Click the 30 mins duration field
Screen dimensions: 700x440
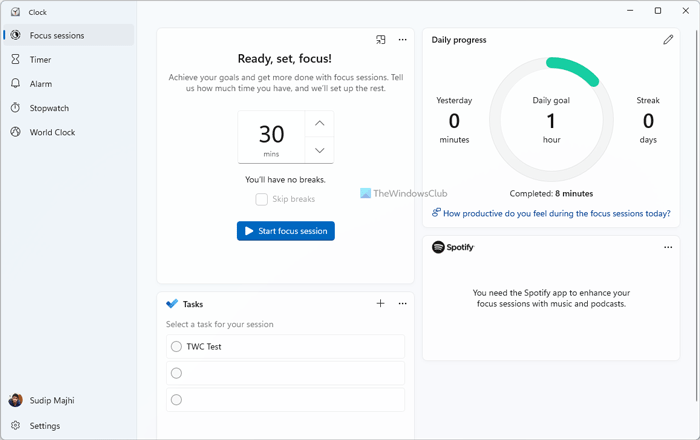click(271, 137)
